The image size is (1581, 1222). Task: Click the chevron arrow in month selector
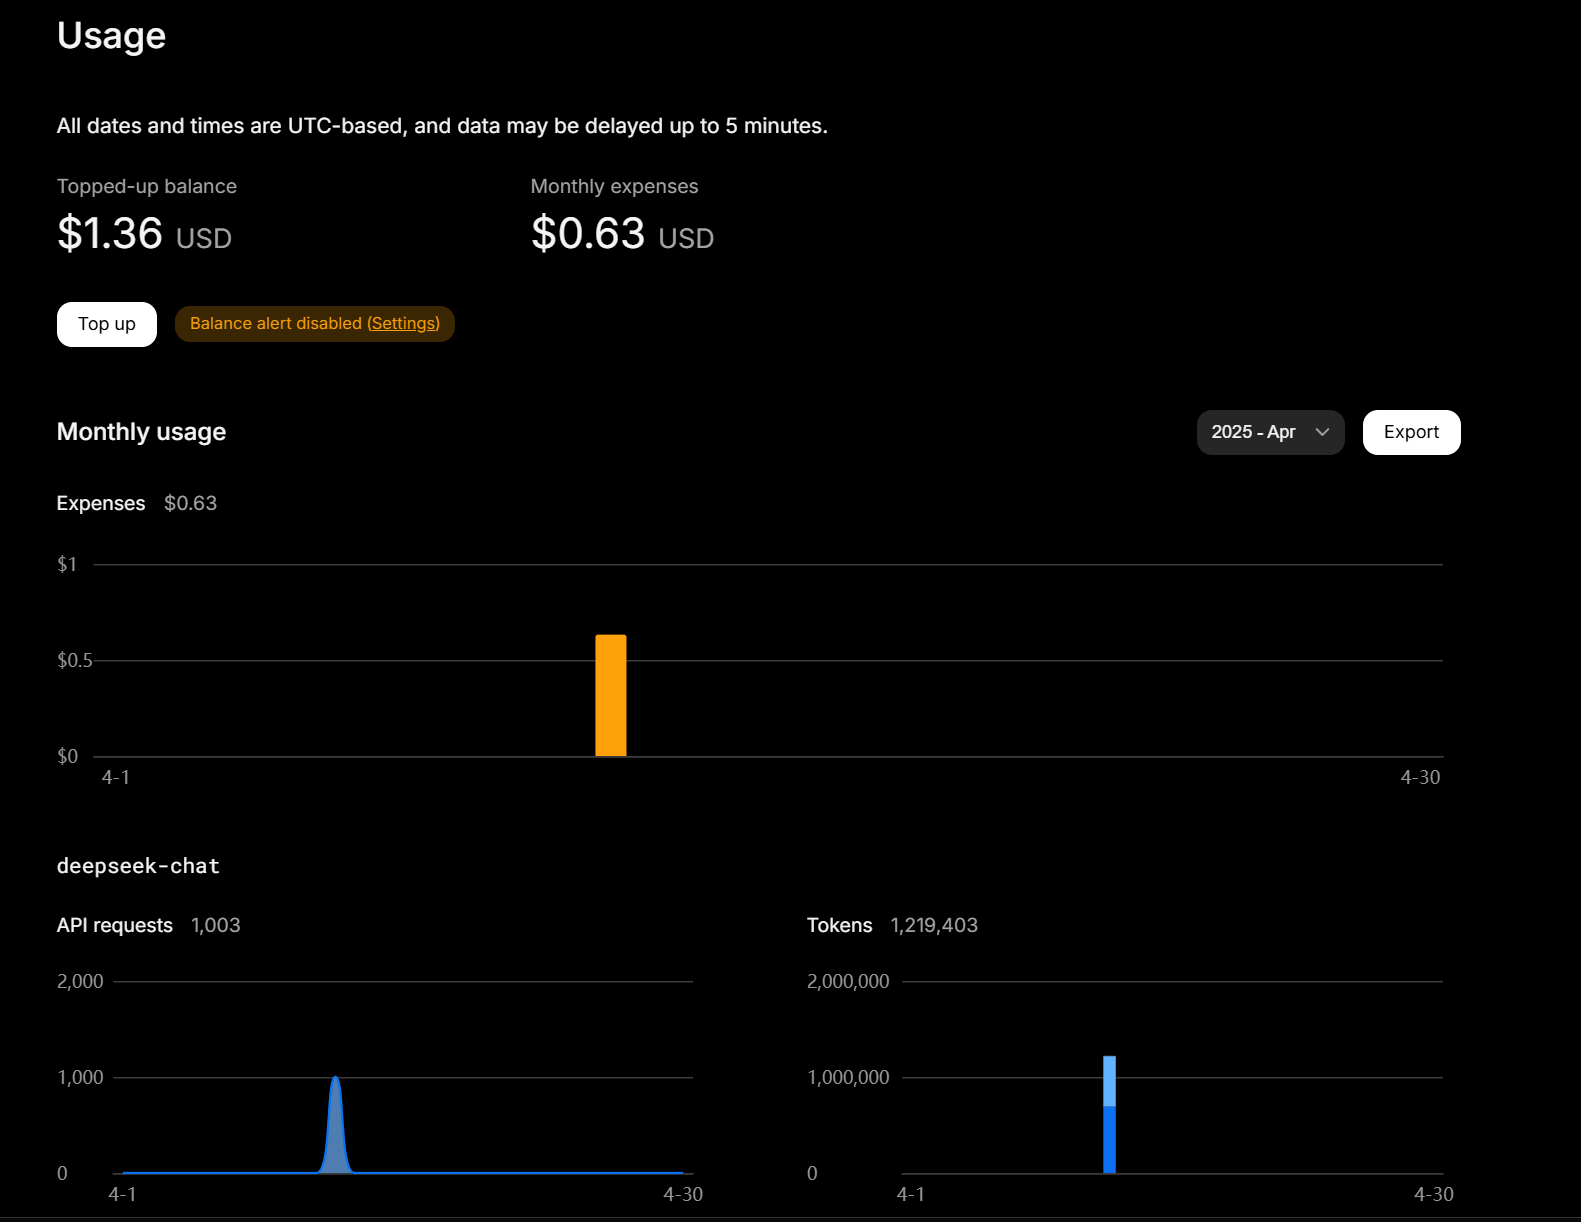pos(1322,432)
